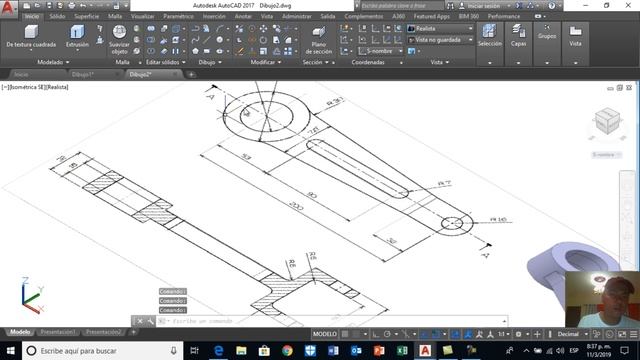Click the Windows Start button

pos(11,351)
